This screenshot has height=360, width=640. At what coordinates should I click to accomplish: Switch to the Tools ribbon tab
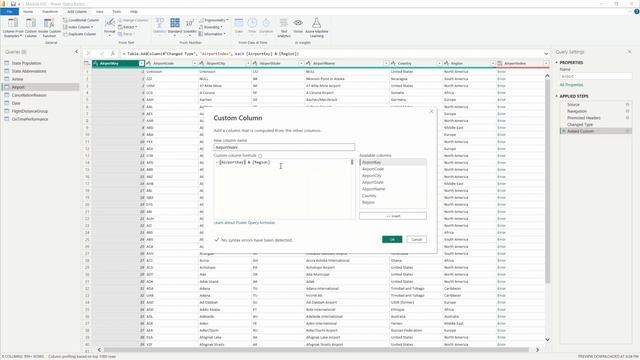pos(116,11)
